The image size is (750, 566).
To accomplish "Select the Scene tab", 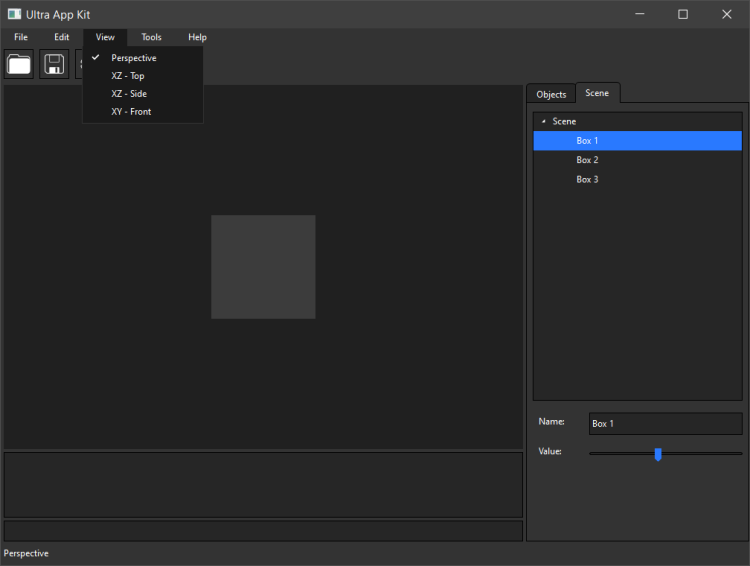I will coord(597,93).
